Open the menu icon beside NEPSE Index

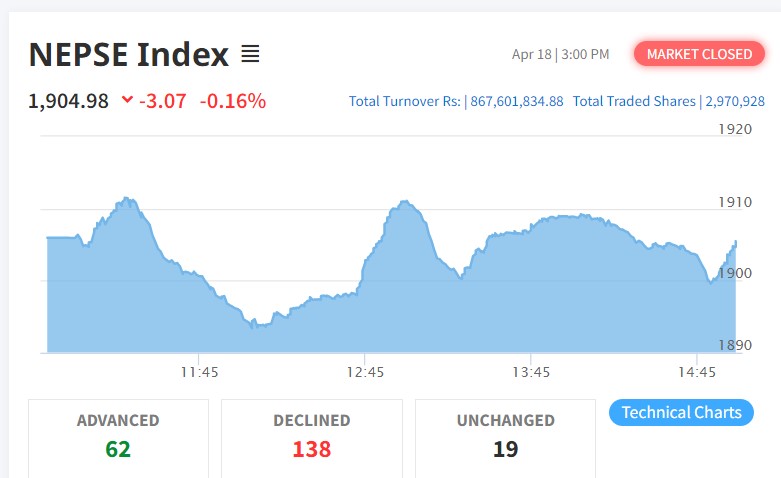(250, 53)
